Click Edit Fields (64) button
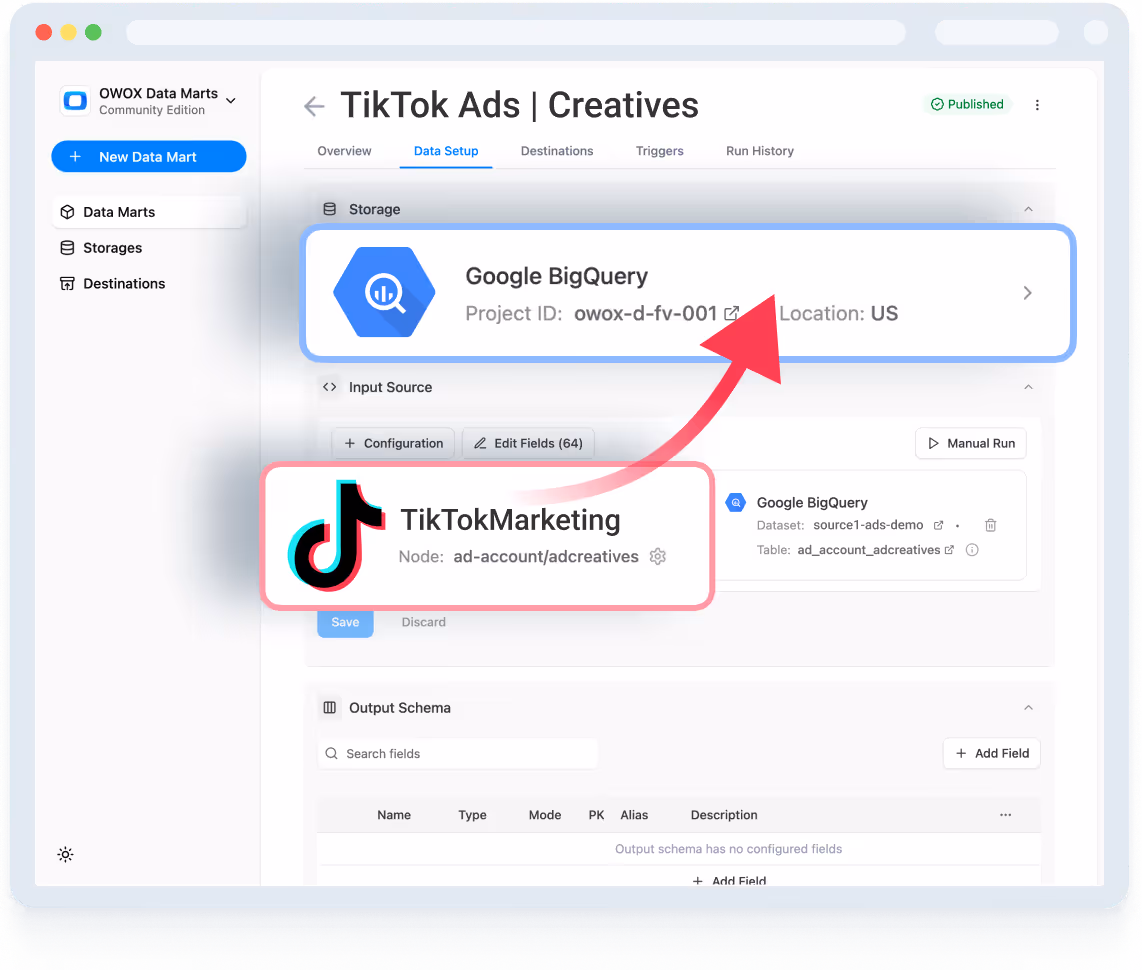 (x=528, y=443)
